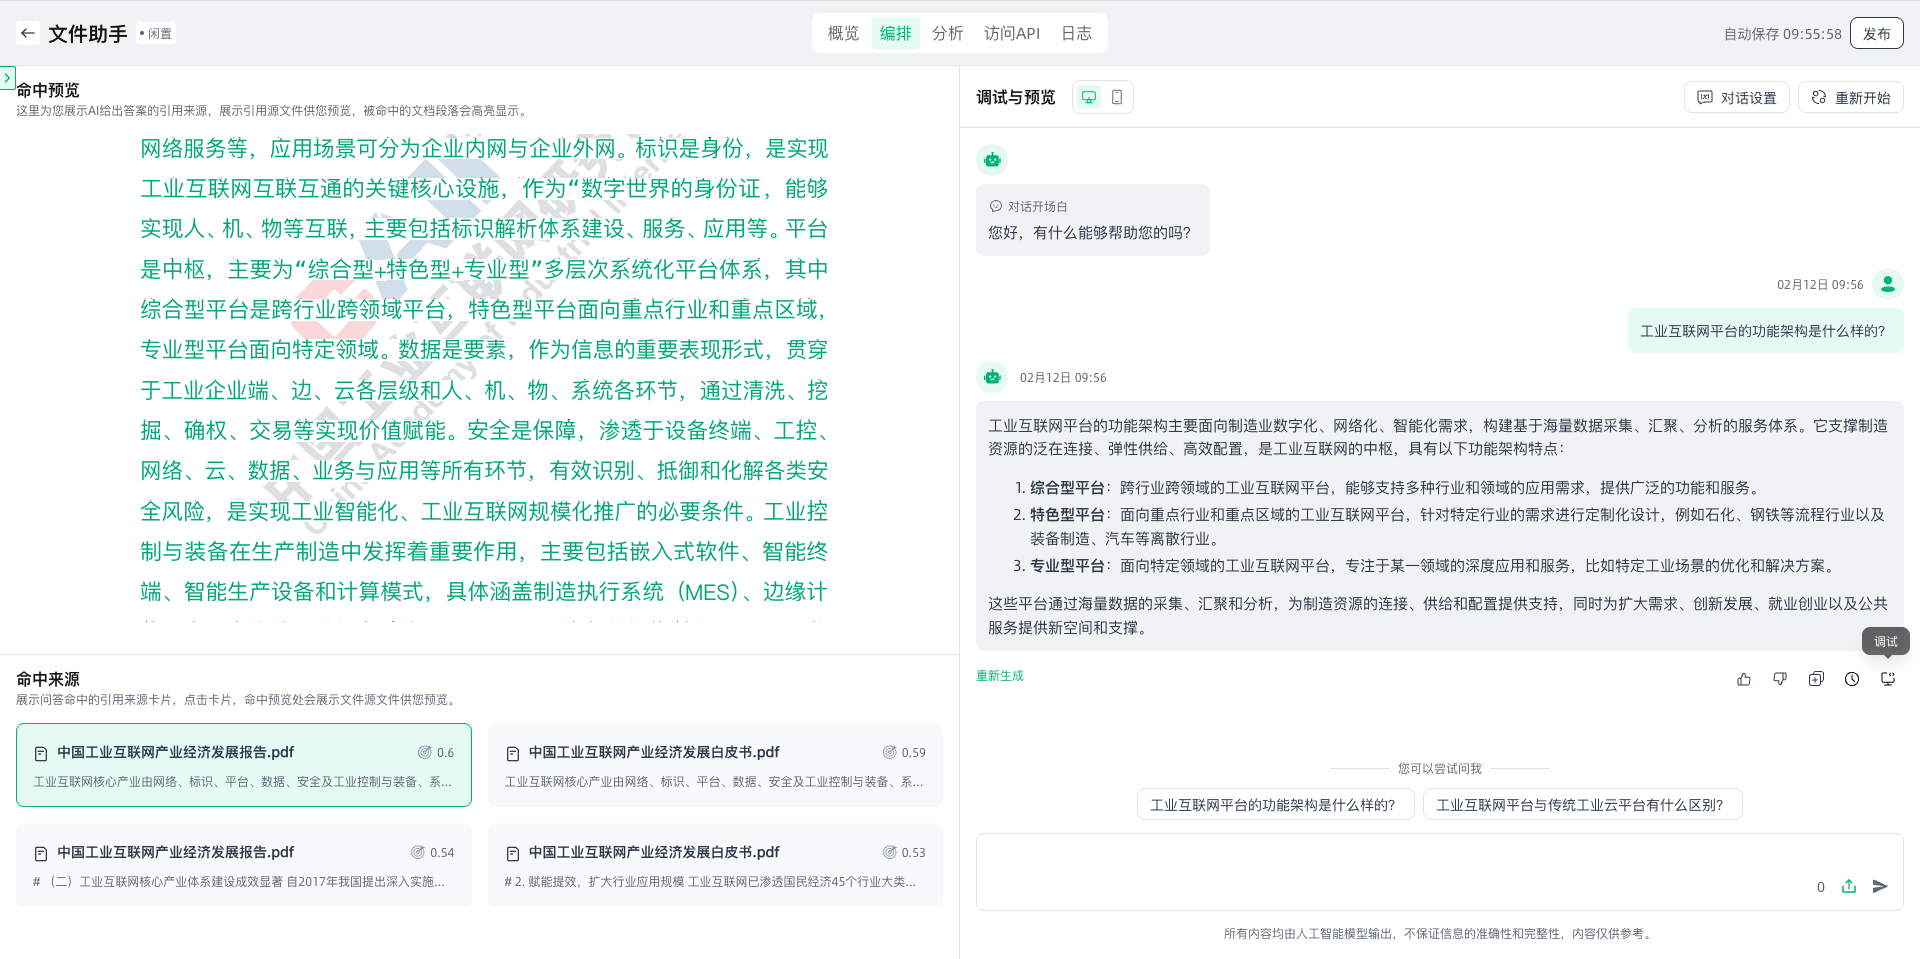1920x959 pixels.
Task: Thumbs down the AI response
Action: 1780,679
